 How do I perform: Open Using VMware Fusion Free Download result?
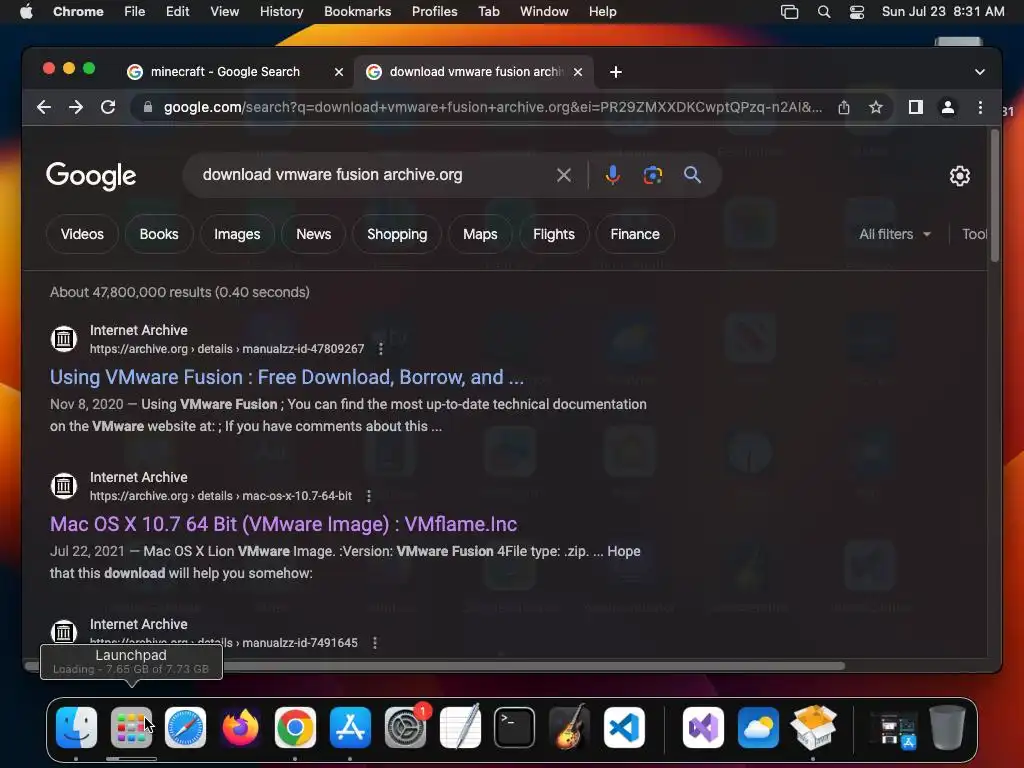pyautogui.click(x=287, y=377)
